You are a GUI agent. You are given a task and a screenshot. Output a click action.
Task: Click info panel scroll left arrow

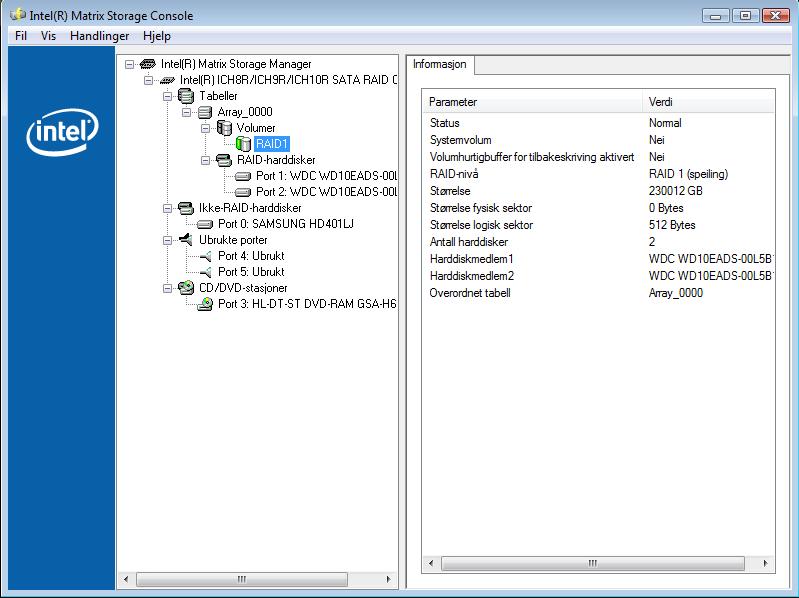click(x=431, y=563)
